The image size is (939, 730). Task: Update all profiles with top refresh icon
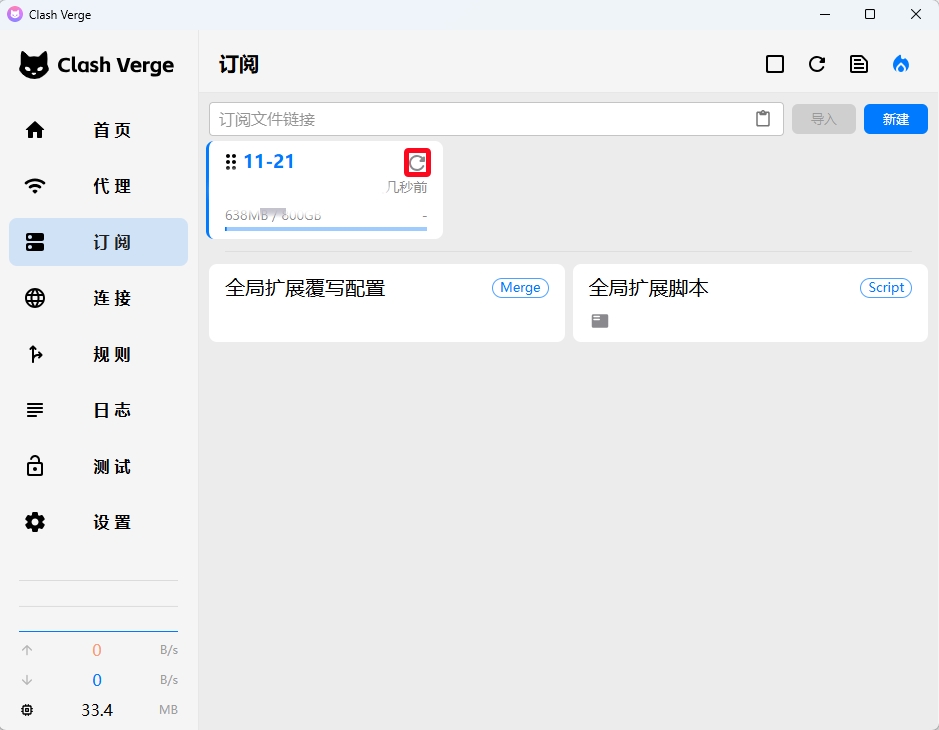click(817, 64)
